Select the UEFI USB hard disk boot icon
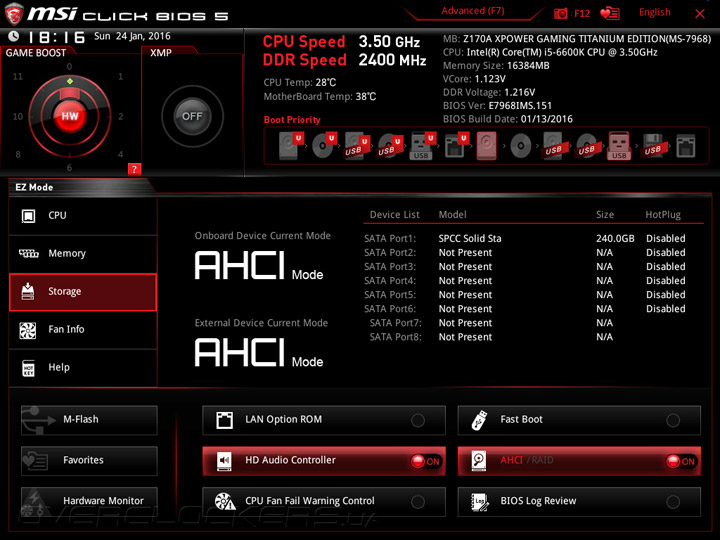The image size is (720, 540). 356,146
